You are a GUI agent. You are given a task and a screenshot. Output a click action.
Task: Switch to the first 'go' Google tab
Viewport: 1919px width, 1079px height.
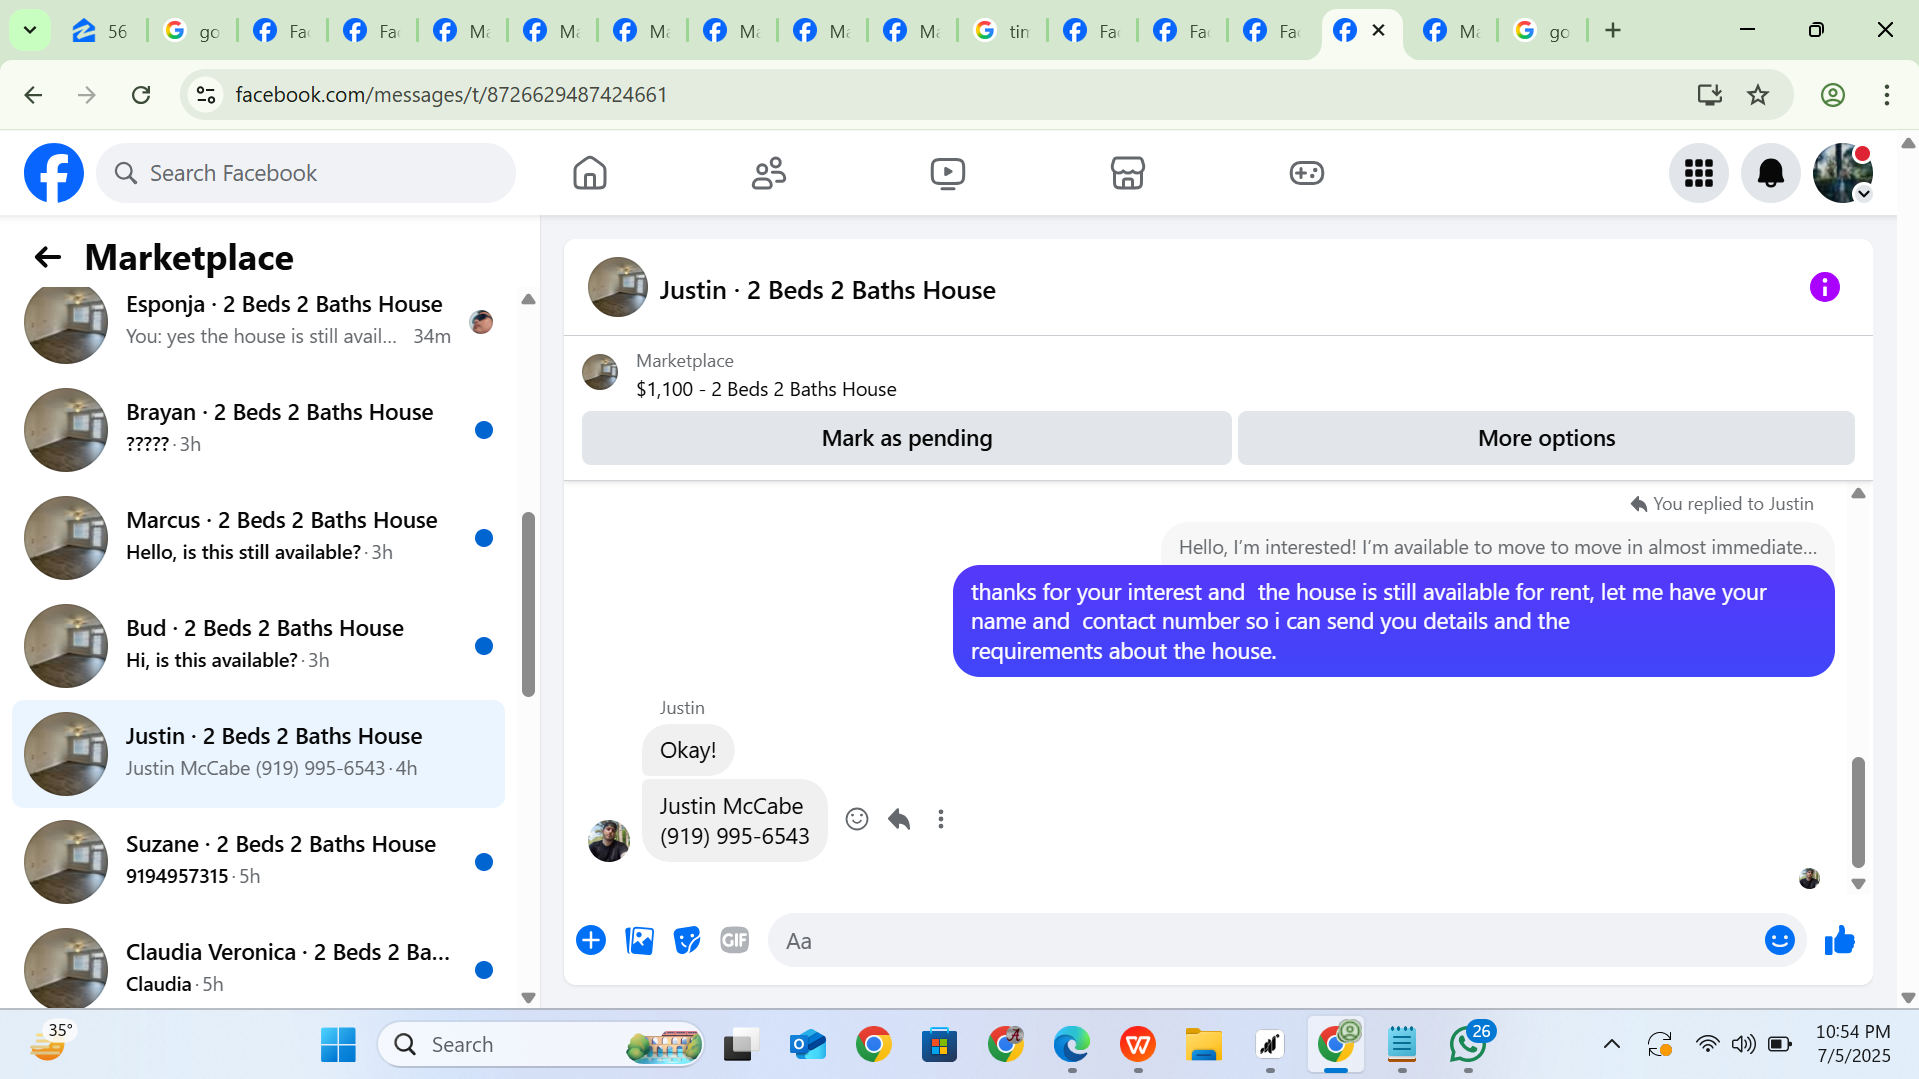[192, 31]
